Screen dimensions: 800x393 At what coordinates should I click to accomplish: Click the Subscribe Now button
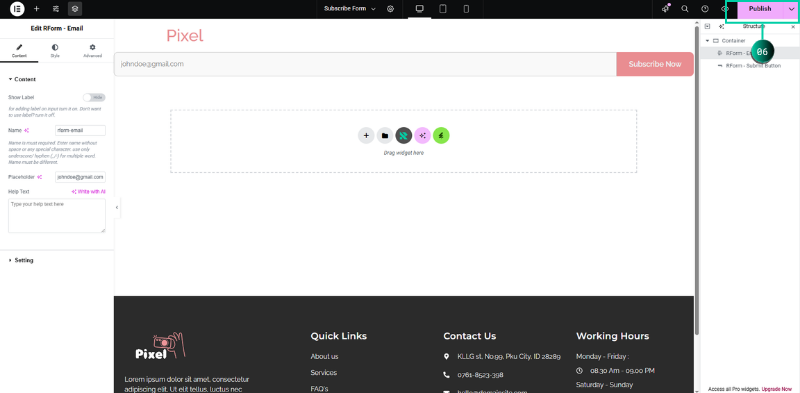(x=655, y=64)
